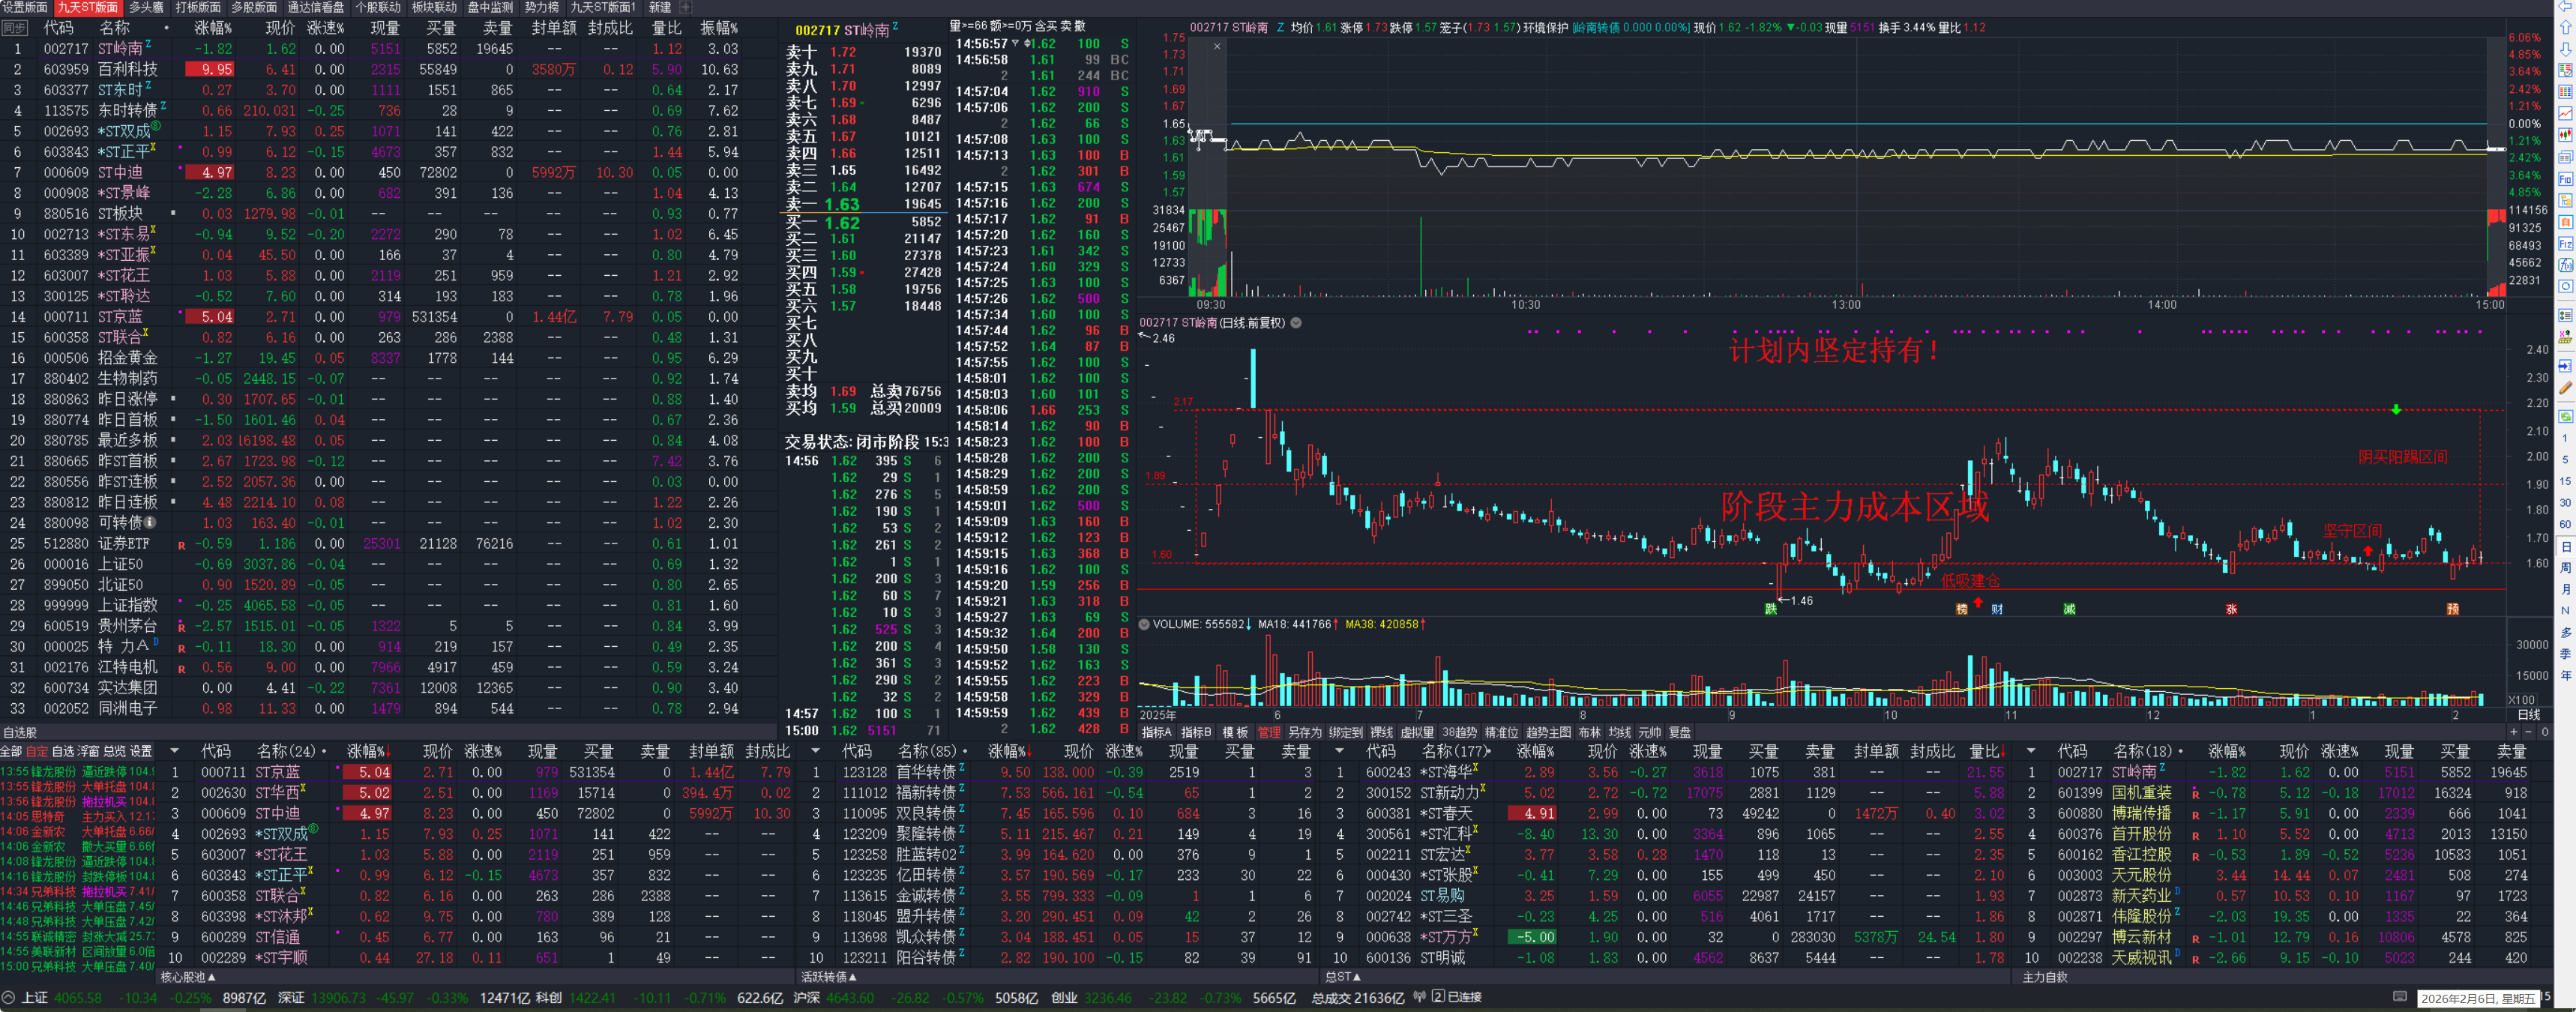The height and width of the screenshot is (1012, 2576).
Task: Select the 15-minute period toggle
Action: [x=2565, y=481]
